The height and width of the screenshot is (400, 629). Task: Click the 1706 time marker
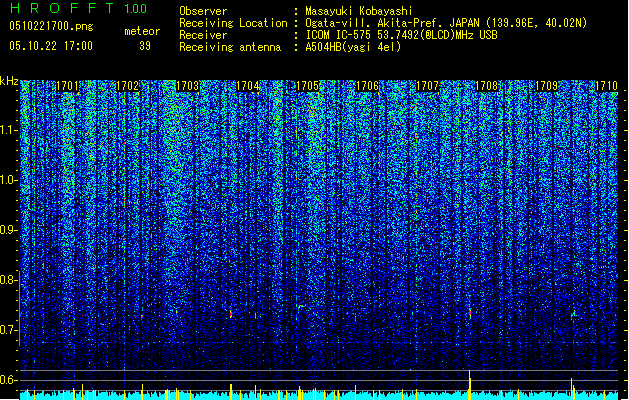pos(367,86)
